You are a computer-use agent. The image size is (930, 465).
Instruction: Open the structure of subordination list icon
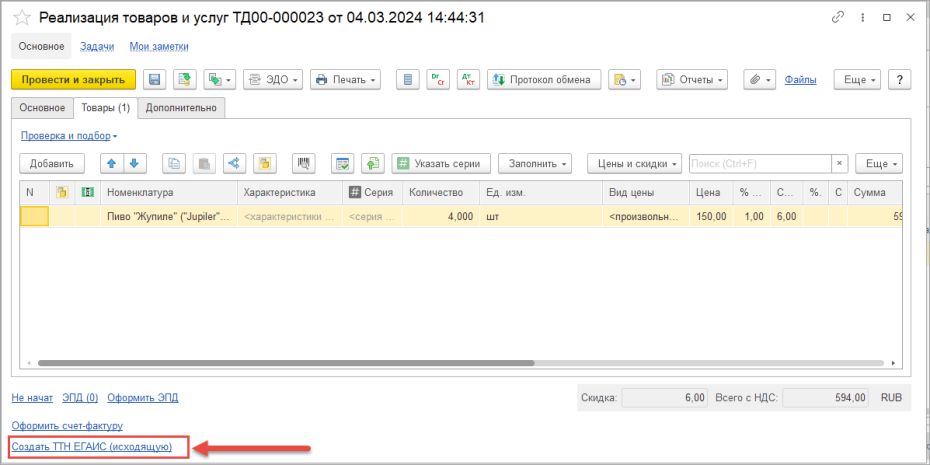pos(407,79)
